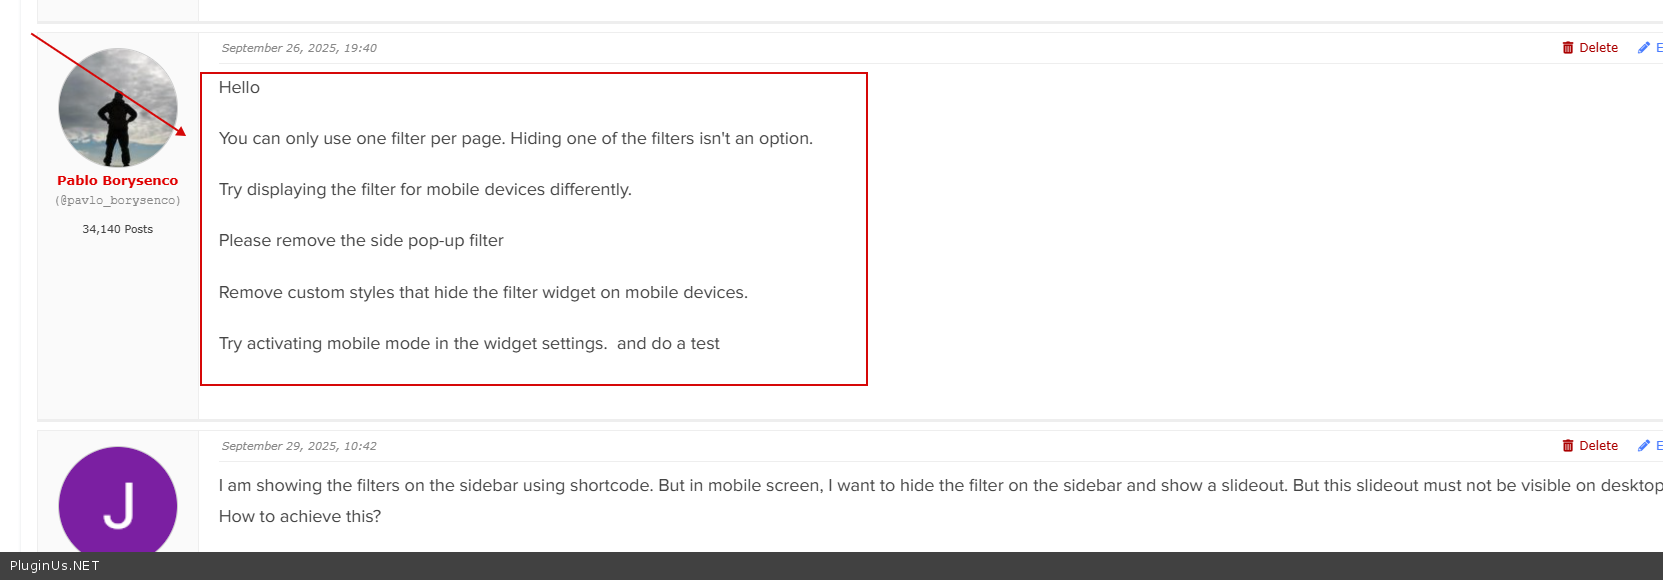Image resolution: width=1663 pixels, height=580 pixels.
Task: Click the "Hello" line in Pablo's reply
Action: (239, 88)
